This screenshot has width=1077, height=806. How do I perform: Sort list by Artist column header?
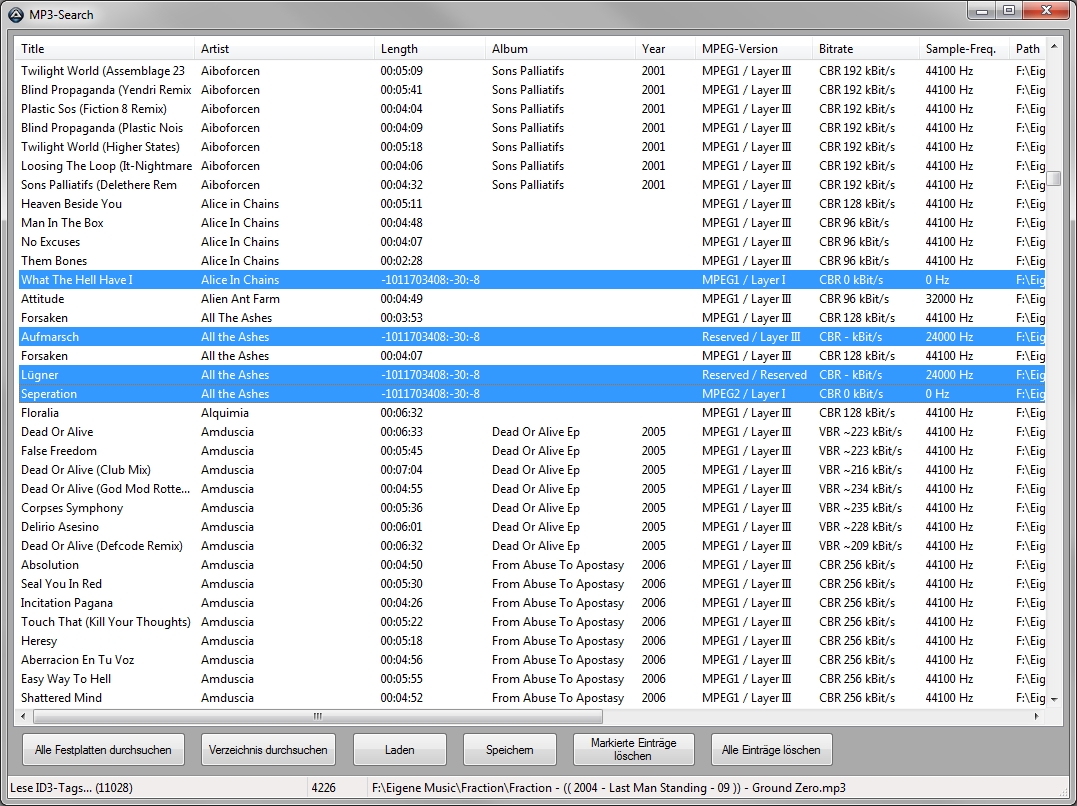(284, 49)
